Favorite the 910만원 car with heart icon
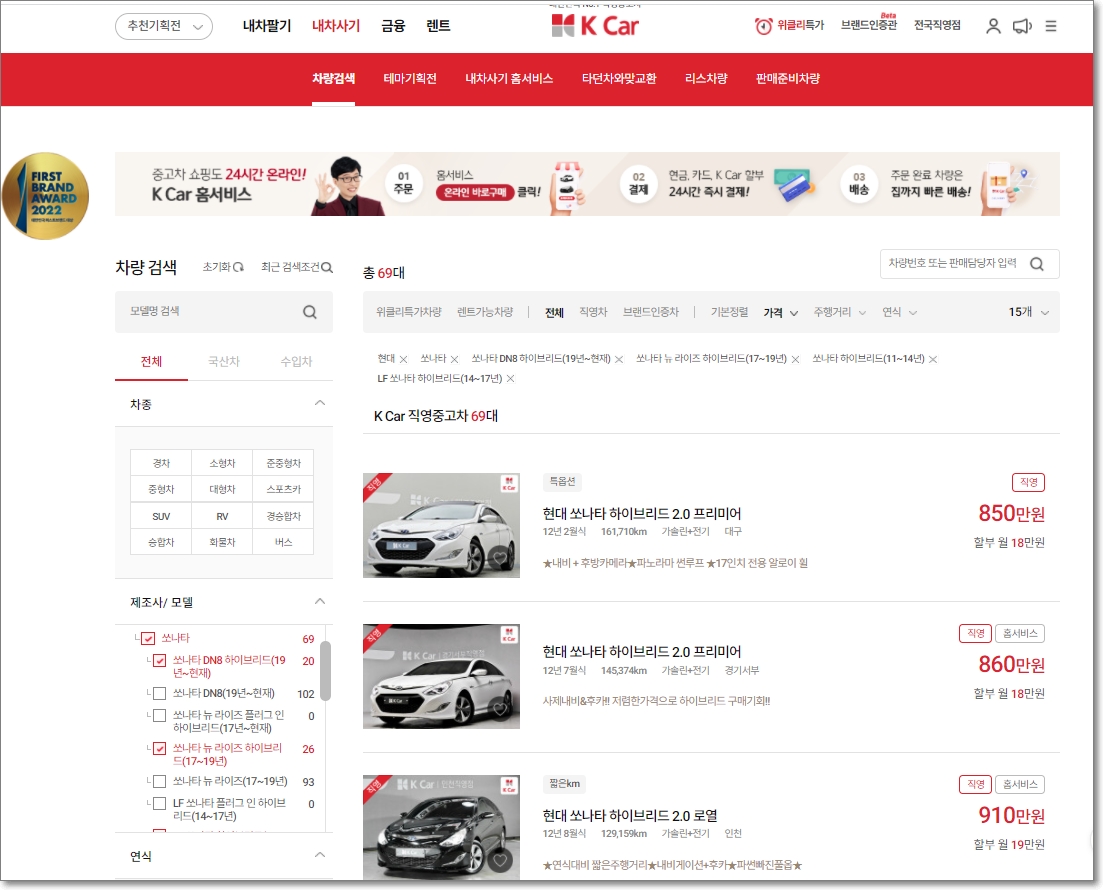Image resolution: width=1103 pixels, height=890 pixels. tap(500, 860)
